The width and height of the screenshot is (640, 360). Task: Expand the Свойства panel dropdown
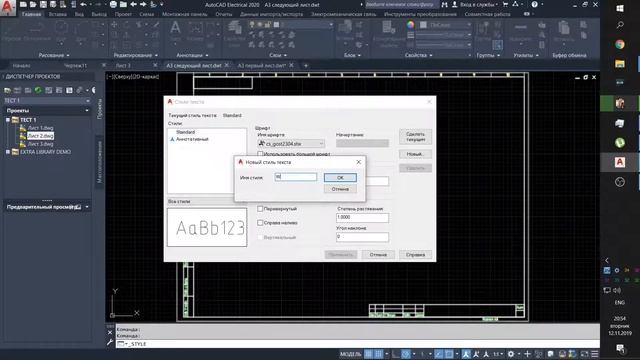pos(419,55)
